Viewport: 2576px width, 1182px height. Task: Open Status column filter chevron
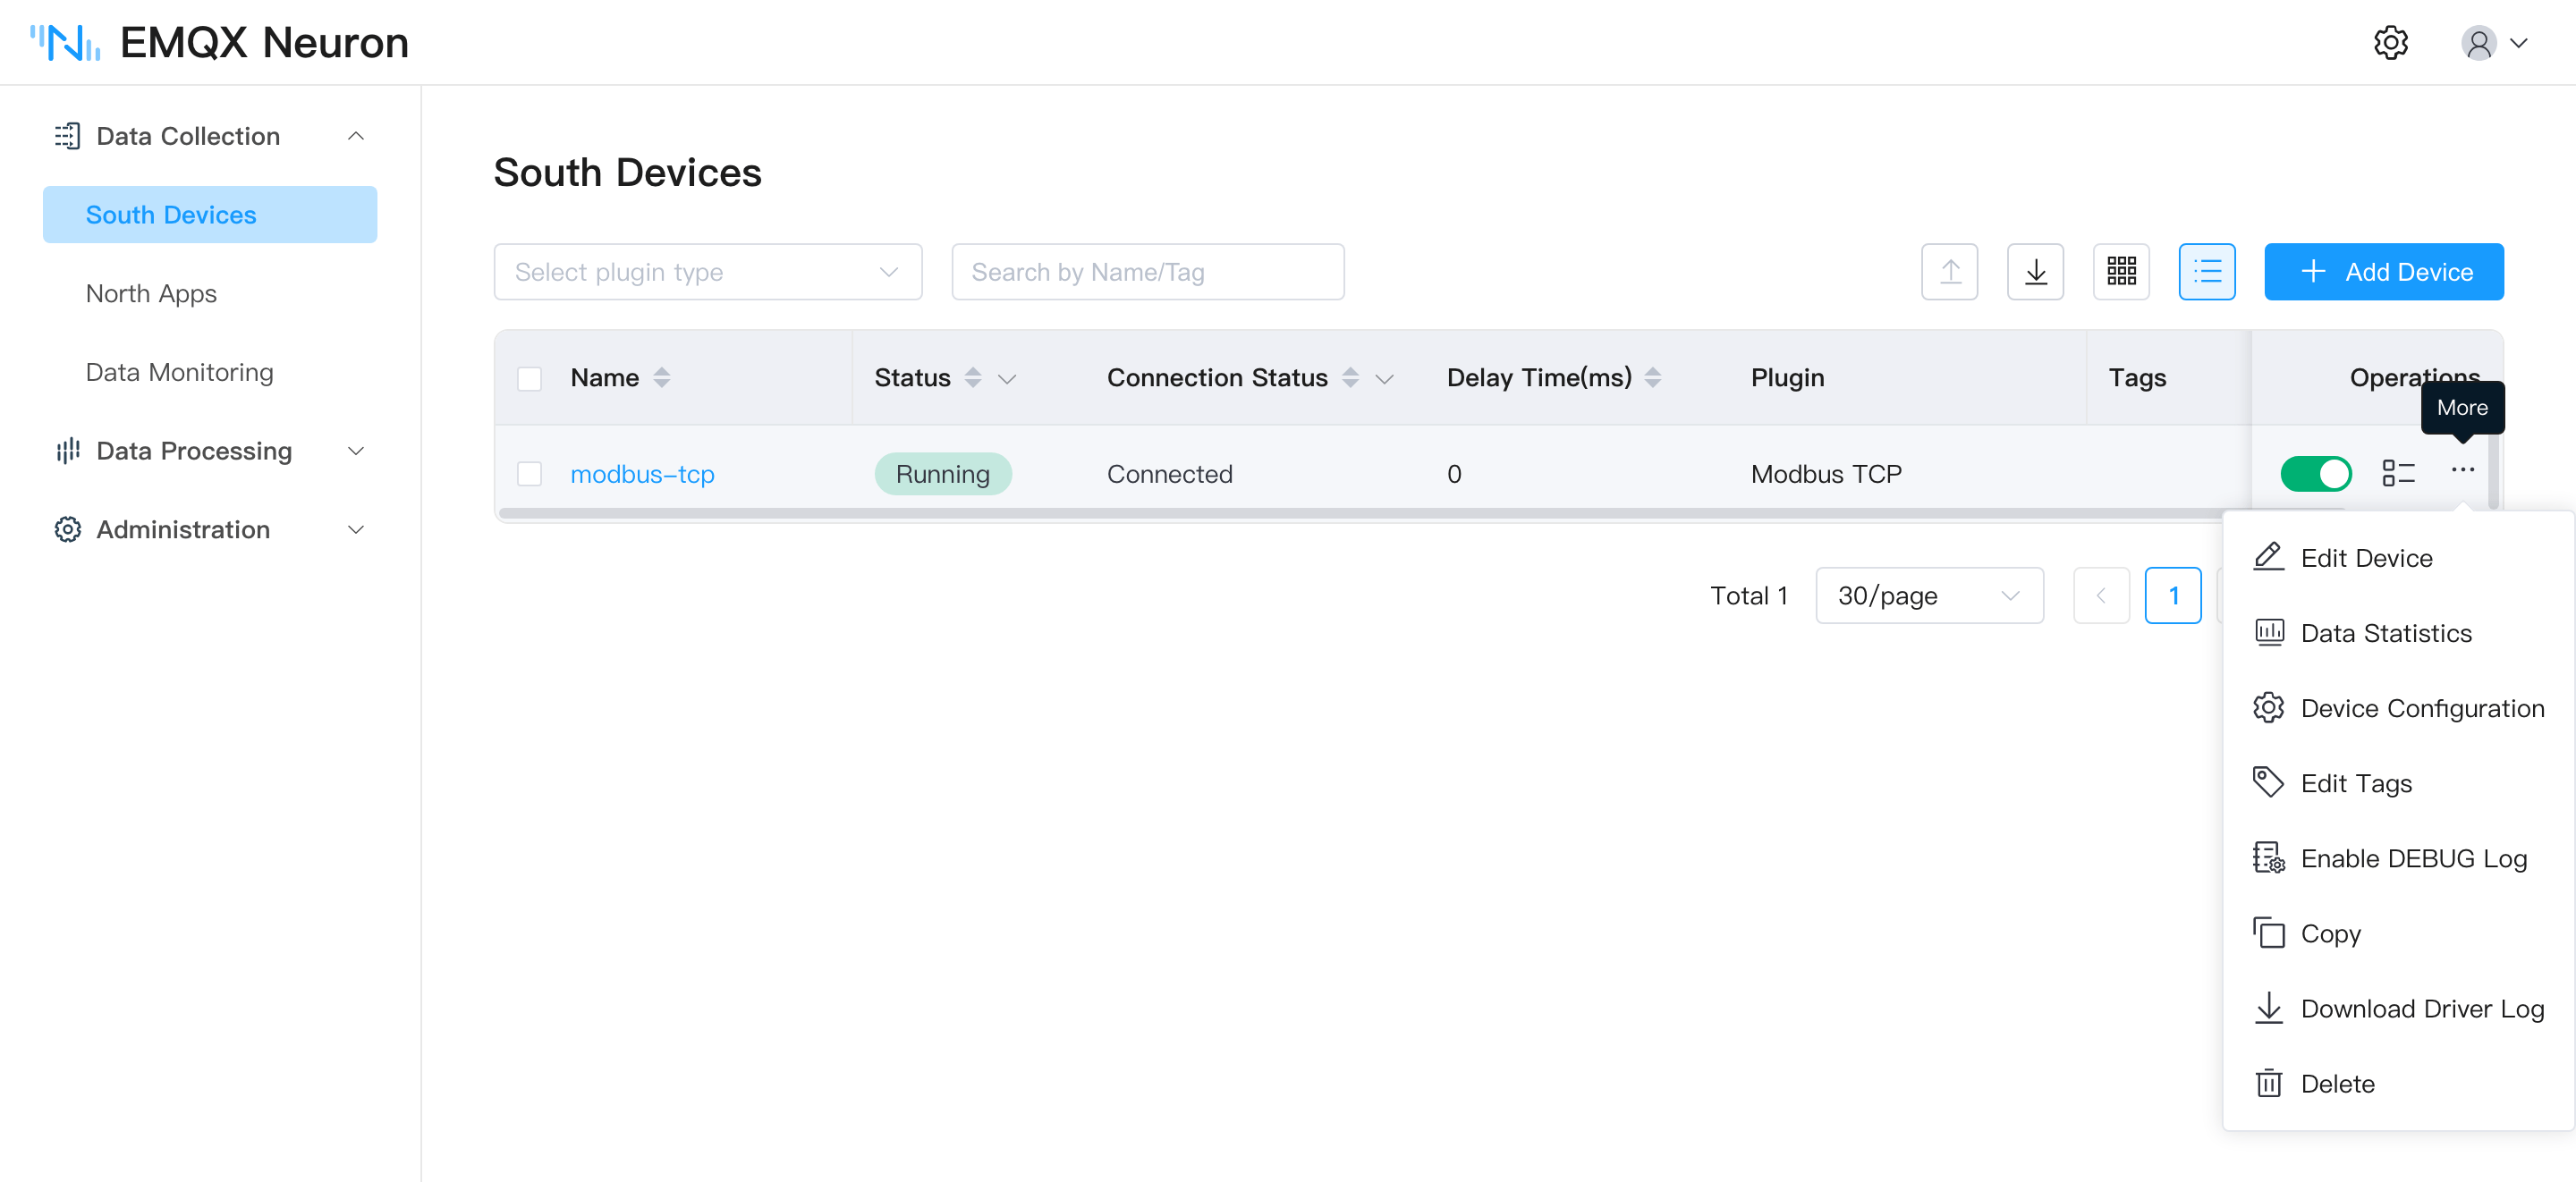pyautogui.click(x=1007, y=378)
